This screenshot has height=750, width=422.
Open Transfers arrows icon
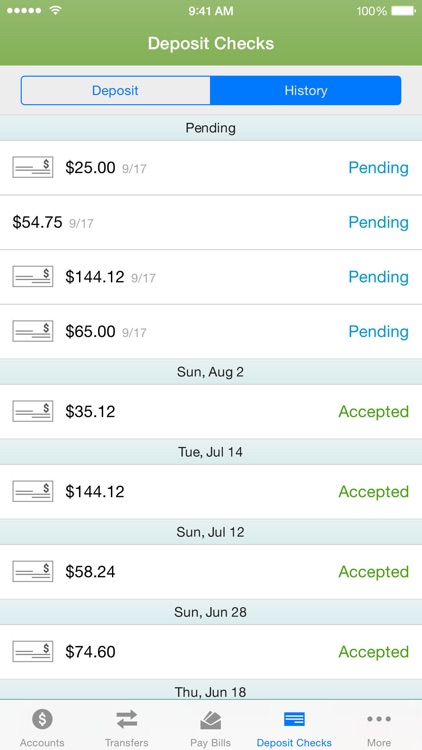(x=126, y=719)
